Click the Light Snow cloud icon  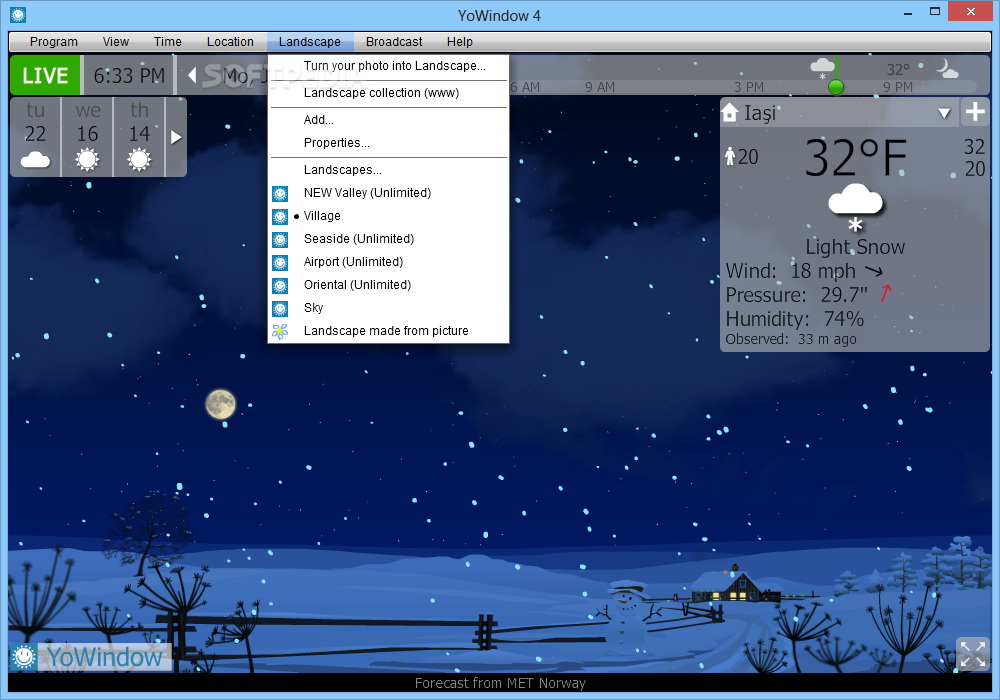pyautogui.click(x=855, y=207)
